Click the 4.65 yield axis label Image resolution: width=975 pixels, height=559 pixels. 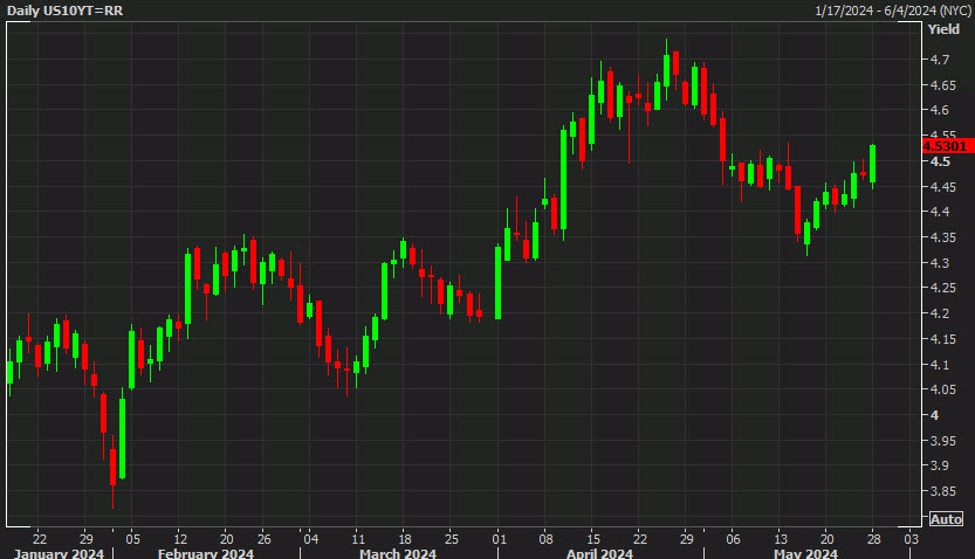(x=943, y=85)
